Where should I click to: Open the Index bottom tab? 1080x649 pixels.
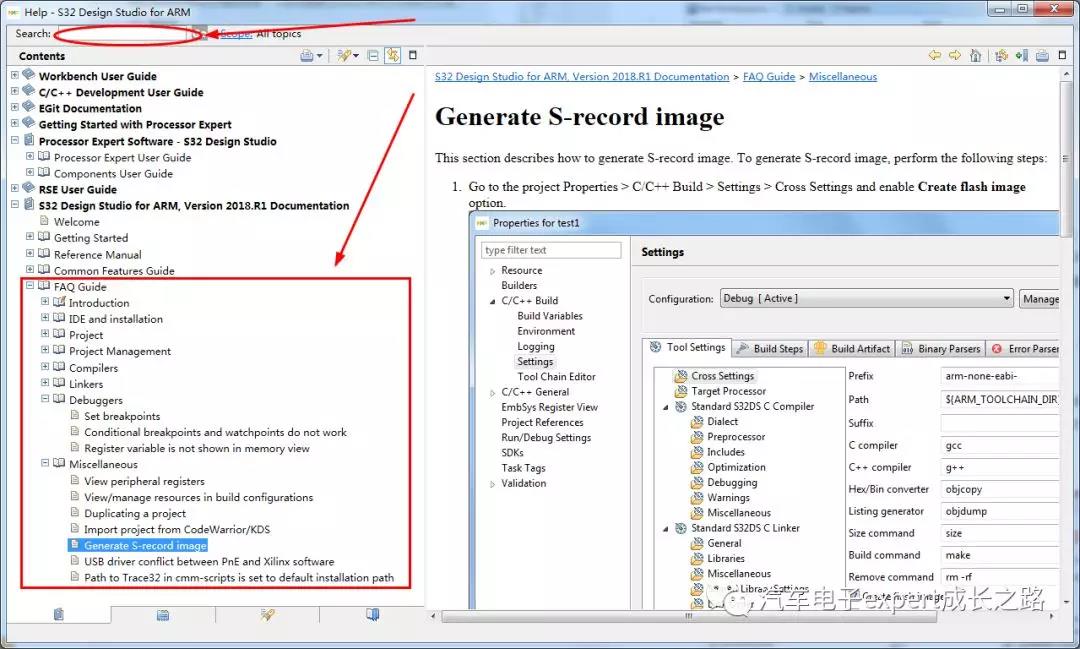(162, 615)
